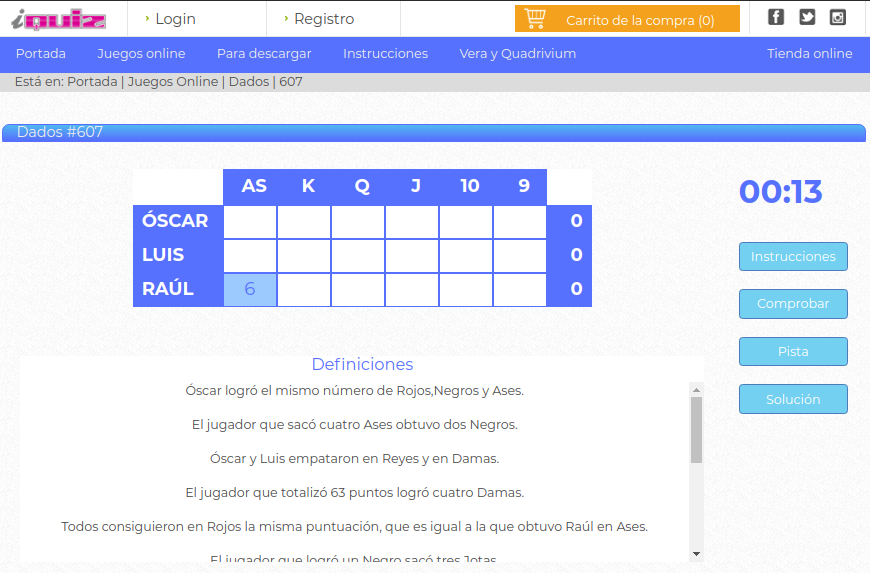Open Vera y Quadrivium menu
This screenshot has height=573, width=870.
point(518,54)
